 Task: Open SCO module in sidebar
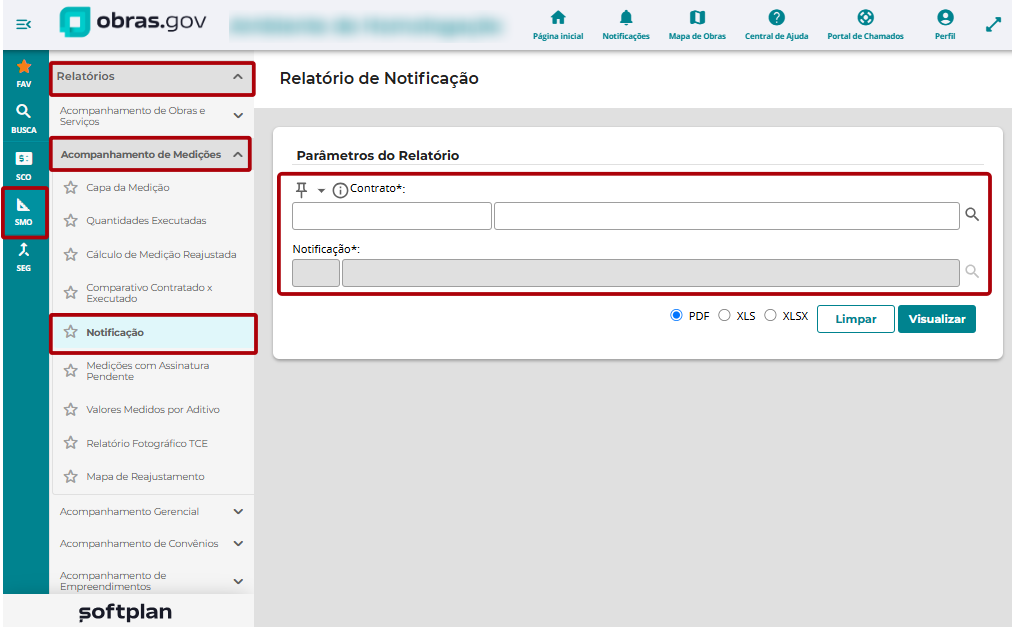(24, 165)
